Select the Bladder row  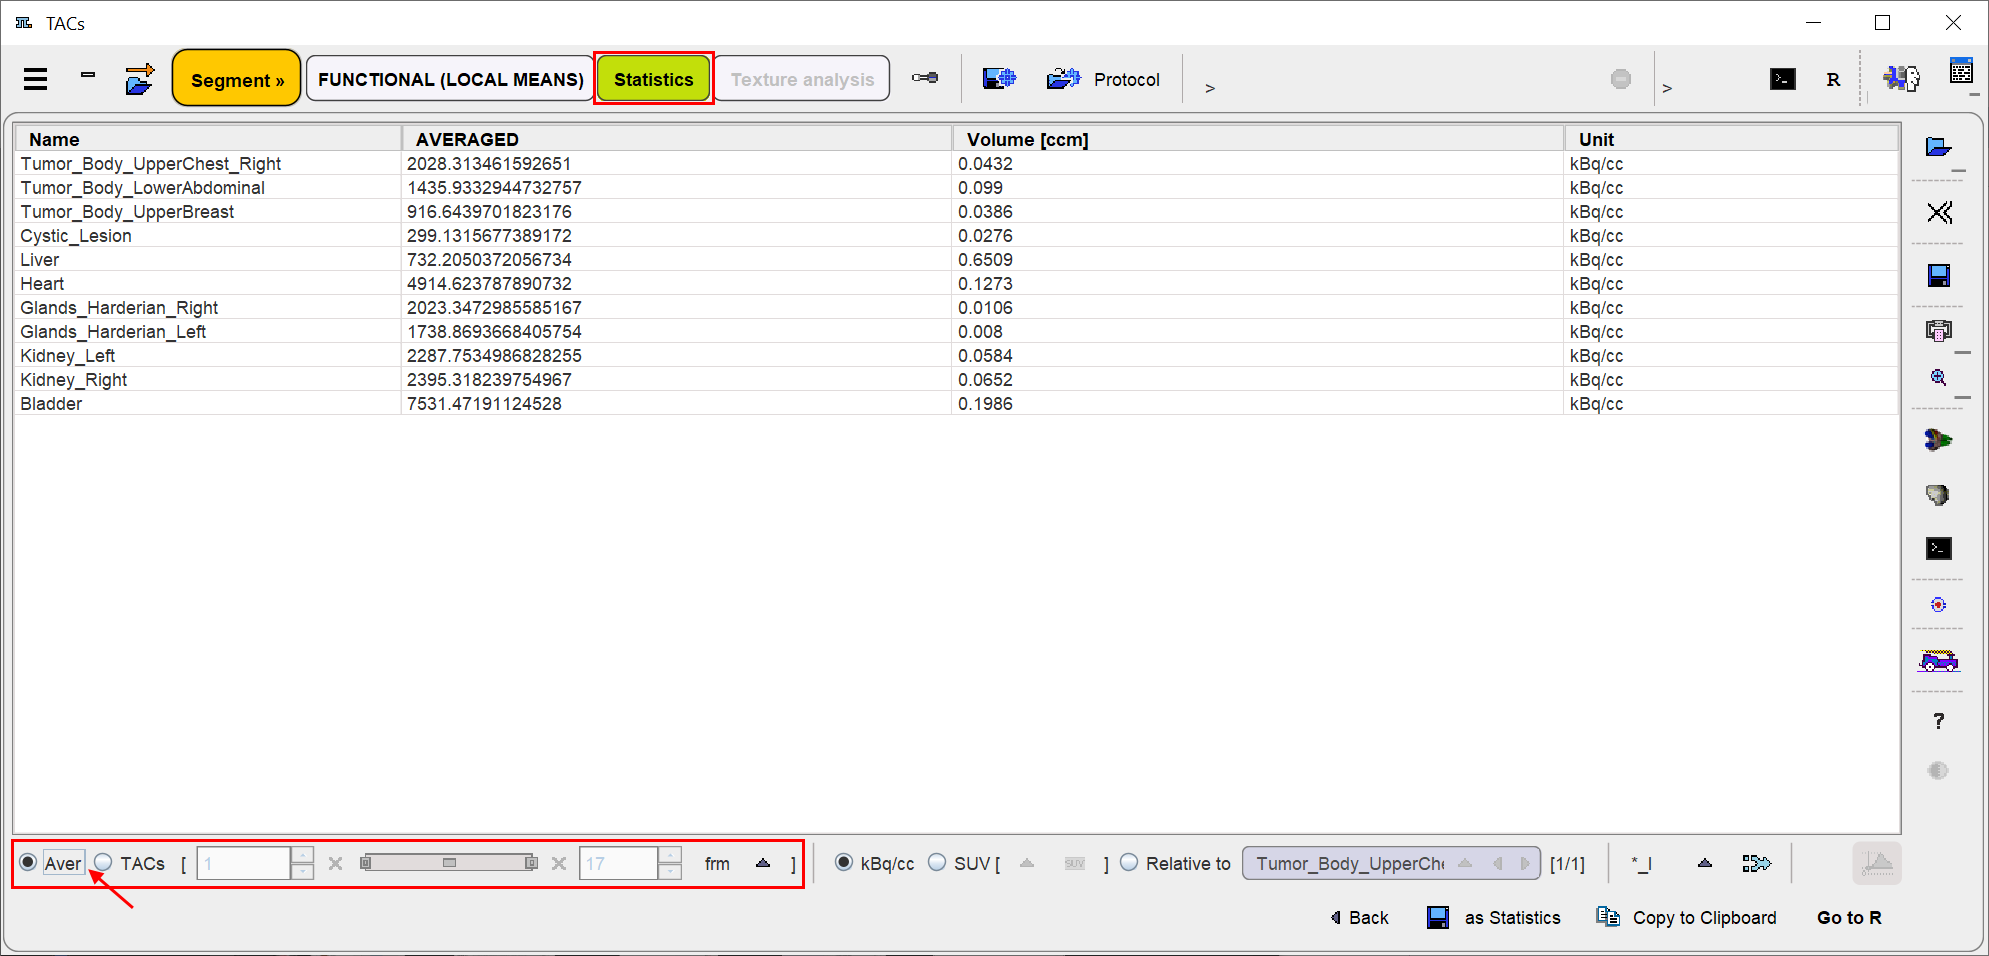(957, 403)
